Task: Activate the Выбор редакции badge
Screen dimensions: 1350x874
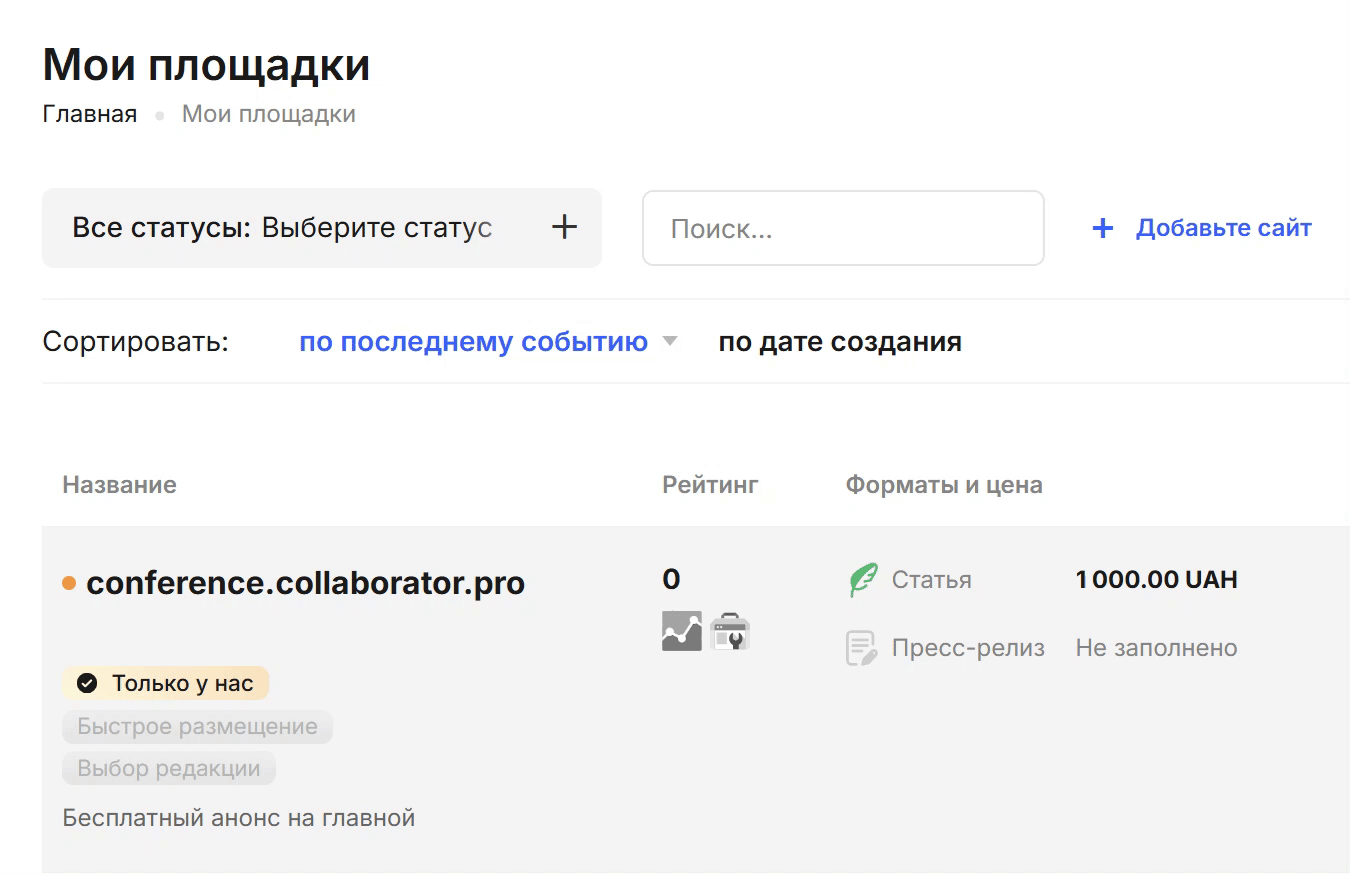Action: 168,768
